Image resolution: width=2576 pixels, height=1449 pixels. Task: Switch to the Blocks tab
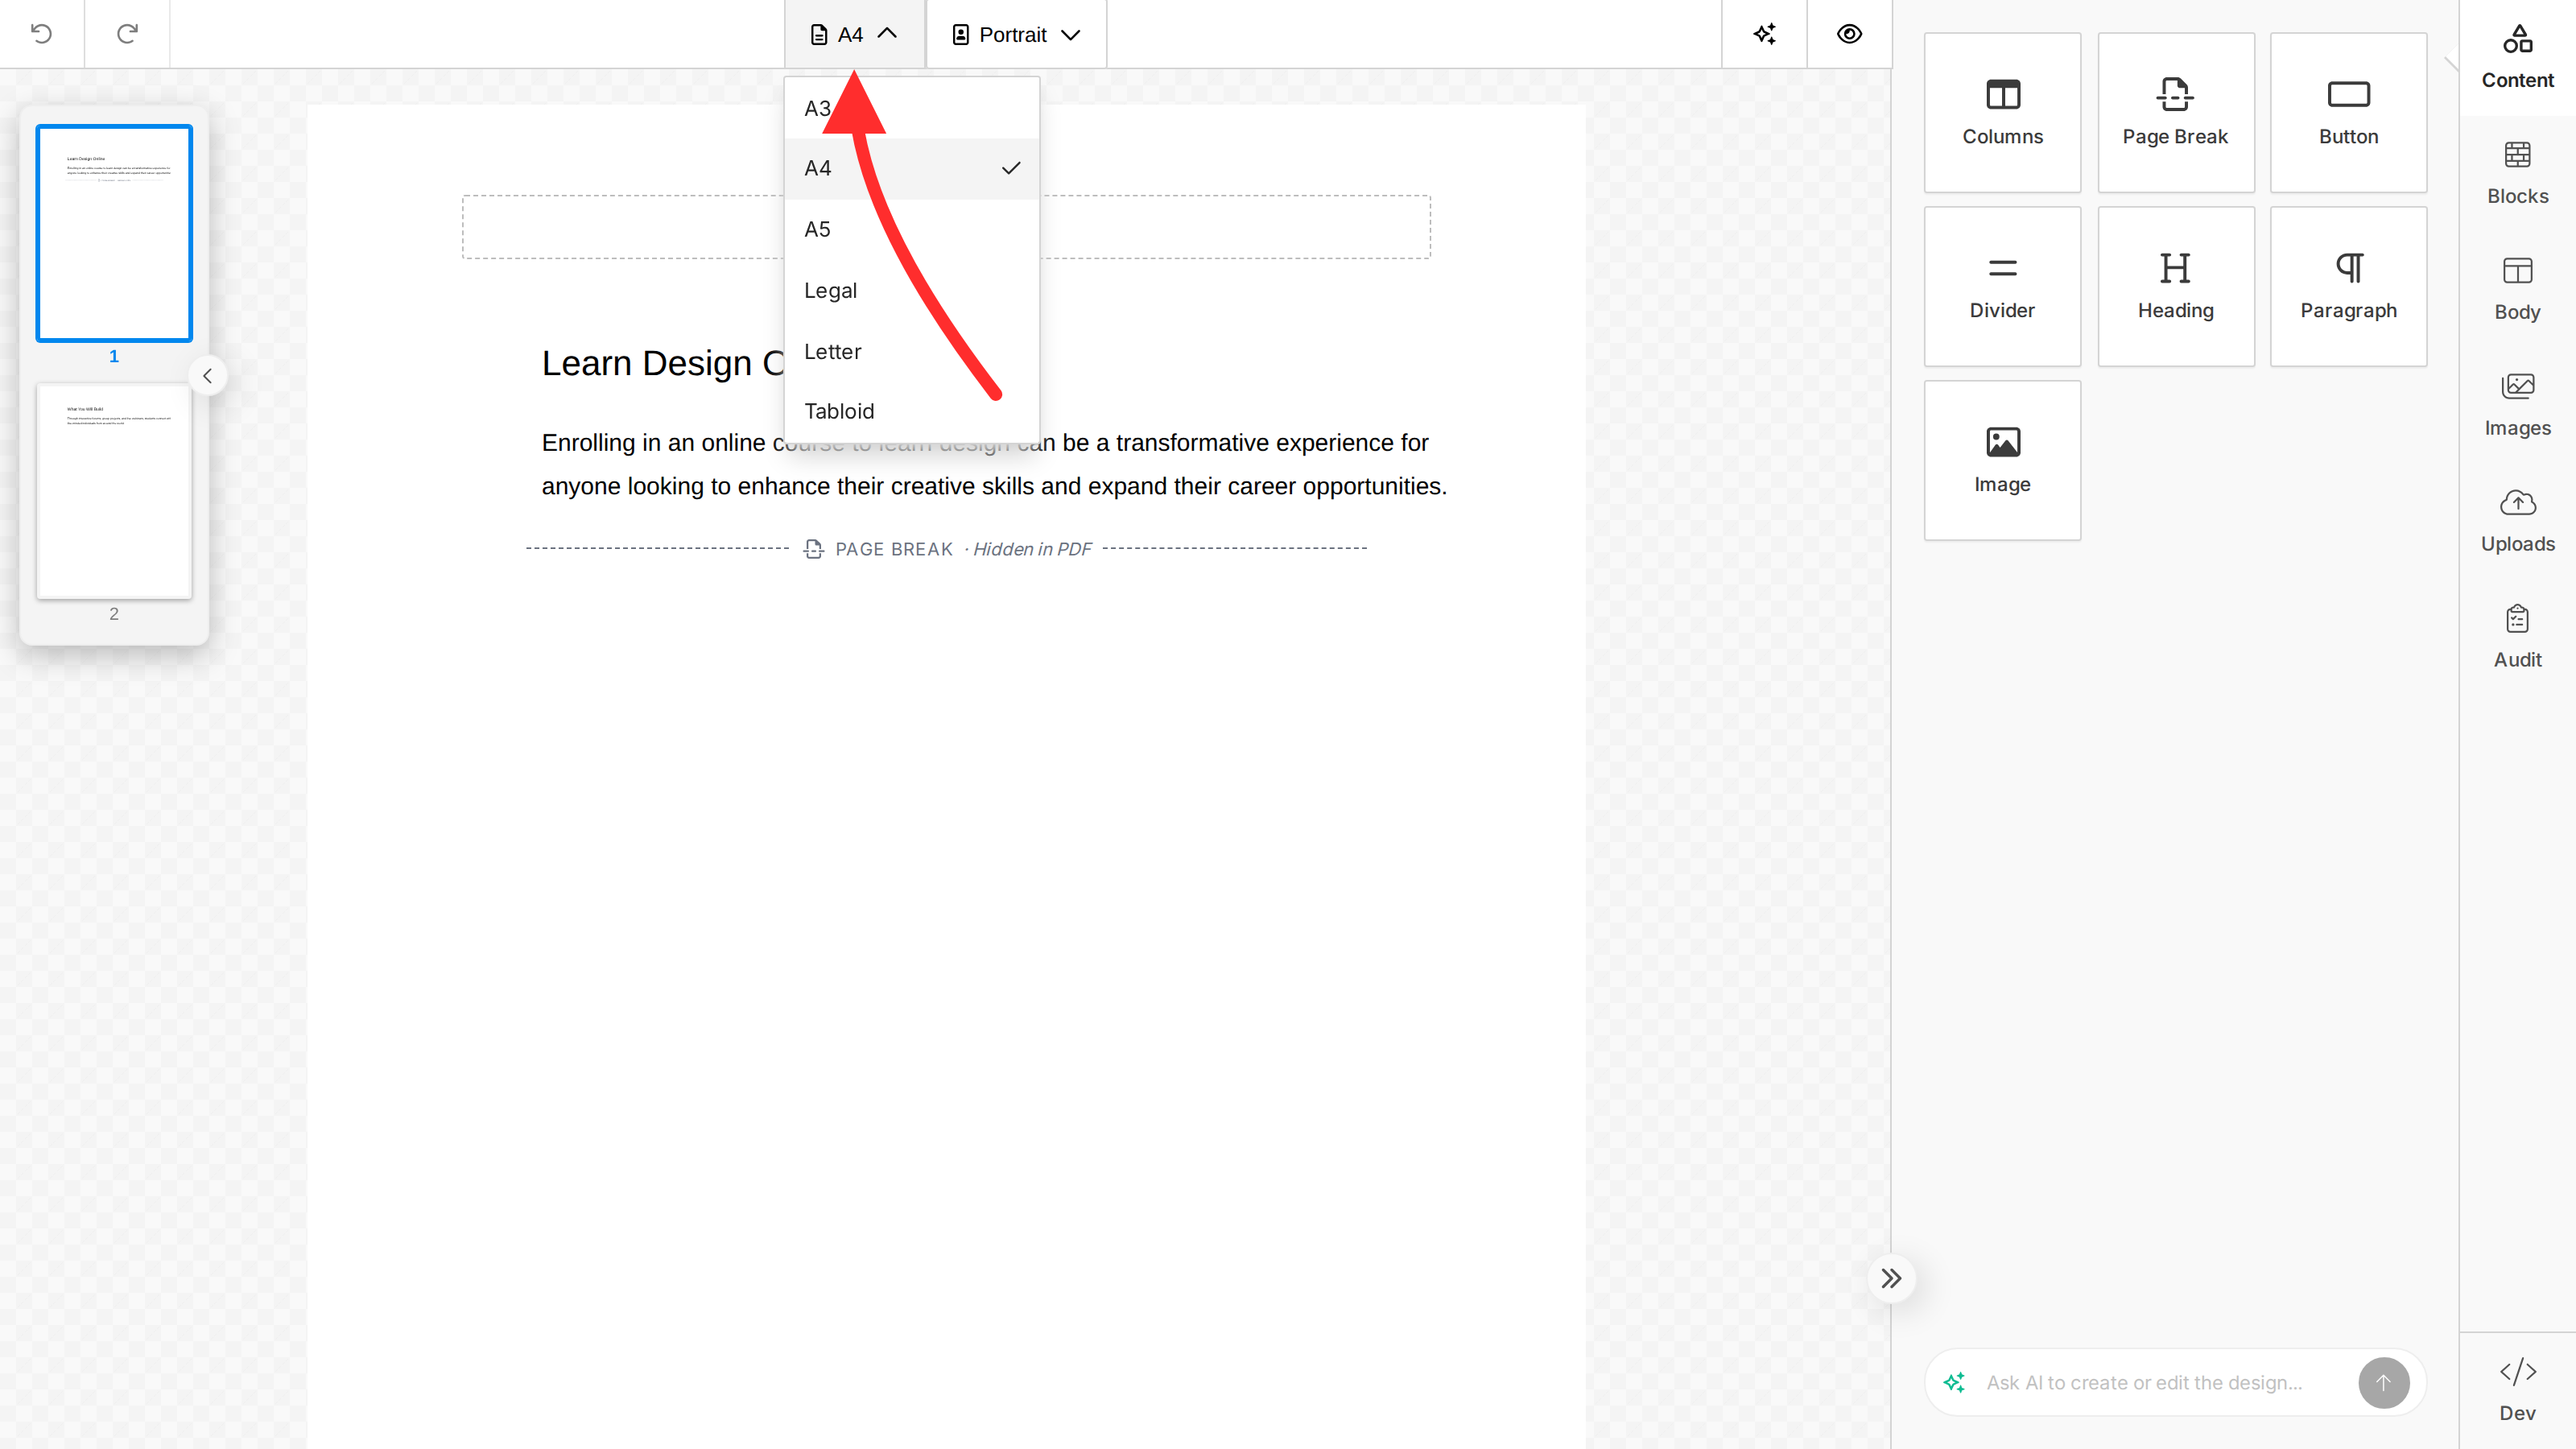click(2517, 173)
